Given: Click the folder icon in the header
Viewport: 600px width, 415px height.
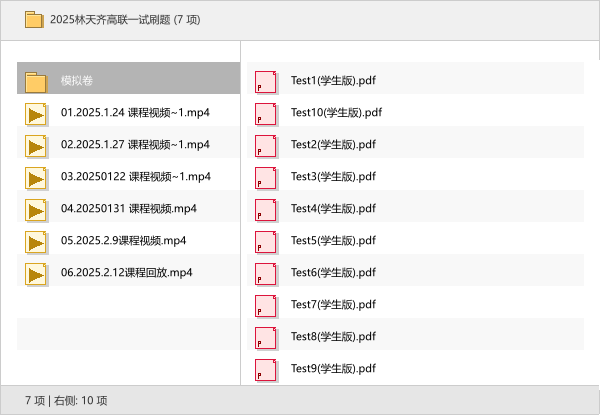Looking at the screenshot, I should [x=34, y=19].
